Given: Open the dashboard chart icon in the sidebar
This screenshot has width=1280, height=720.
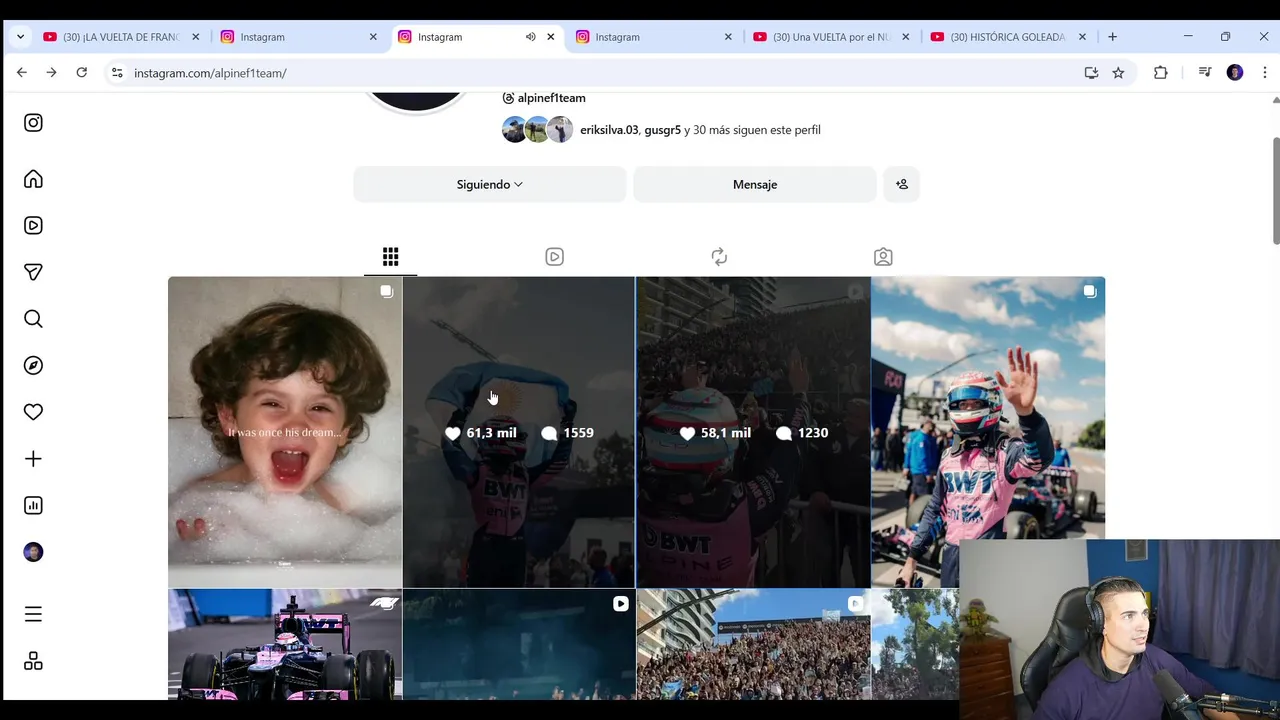Looking at the screenshot, I should (33, 505).
